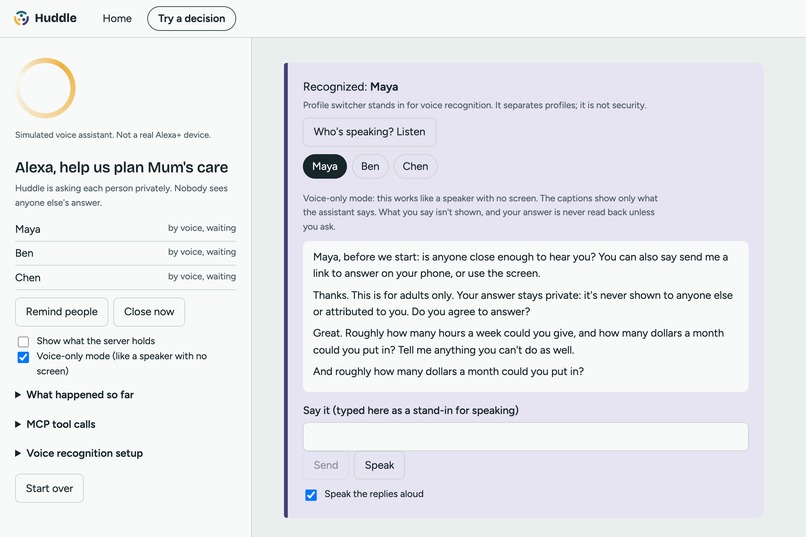The width and height of the screenshot is (806, 537).
Task: Click Who's speaking? Listen button
Action: pyautogui.click(x=370, y=132)
